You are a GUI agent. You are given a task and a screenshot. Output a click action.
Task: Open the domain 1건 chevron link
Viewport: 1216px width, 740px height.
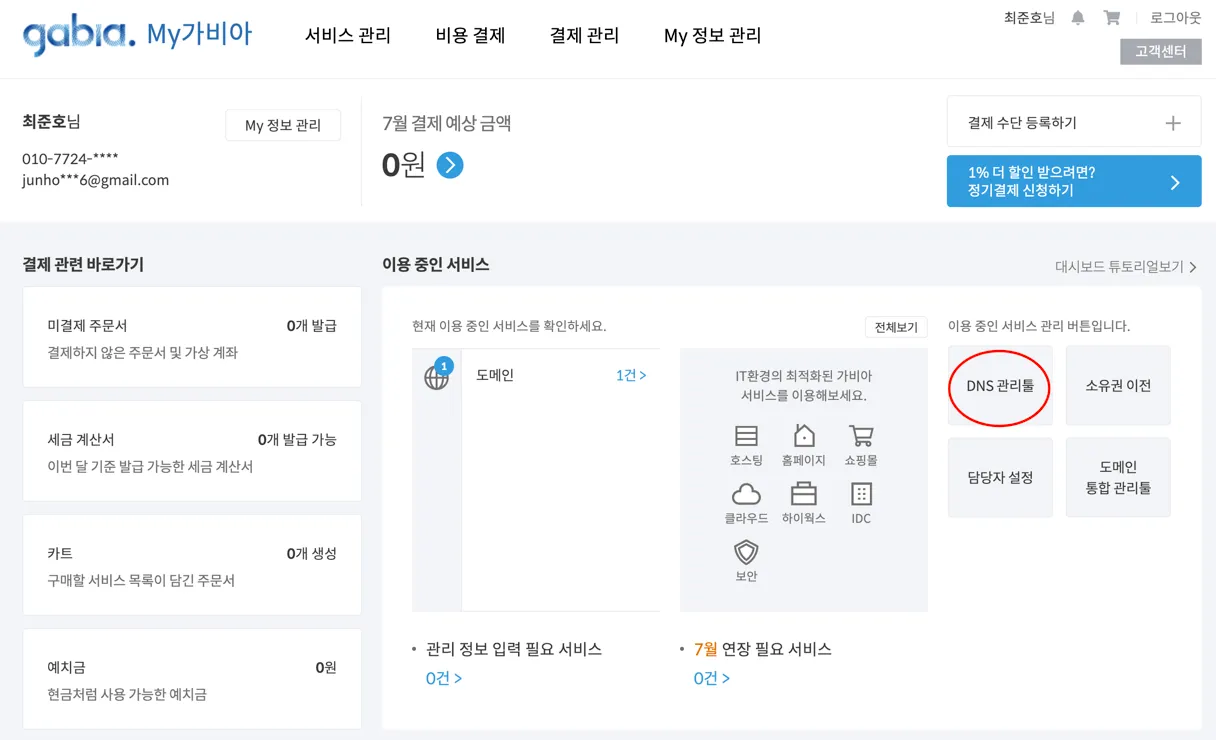click(631, 375)
